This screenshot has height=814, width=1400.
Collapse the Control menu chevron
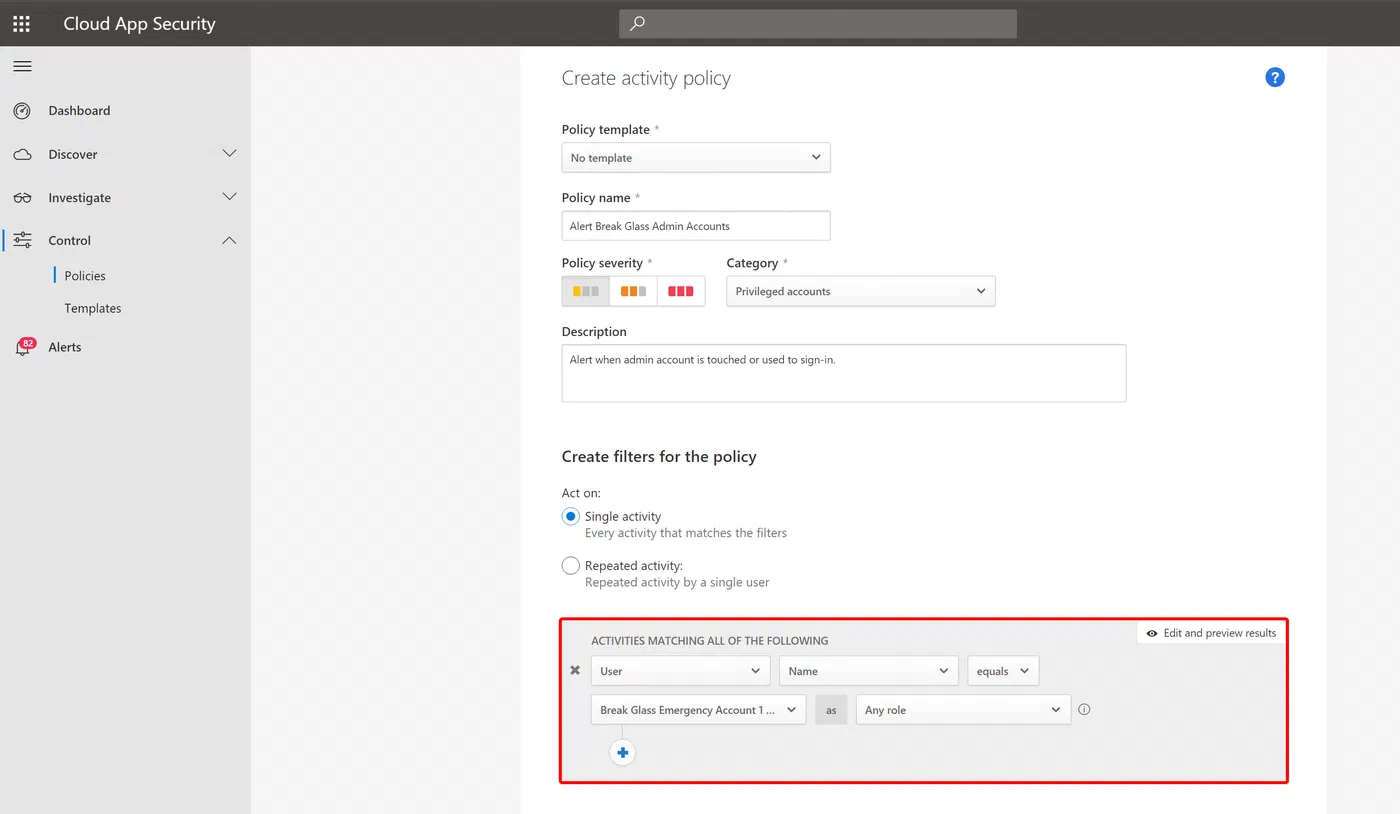pyautogui.click(x=230, y=241)
